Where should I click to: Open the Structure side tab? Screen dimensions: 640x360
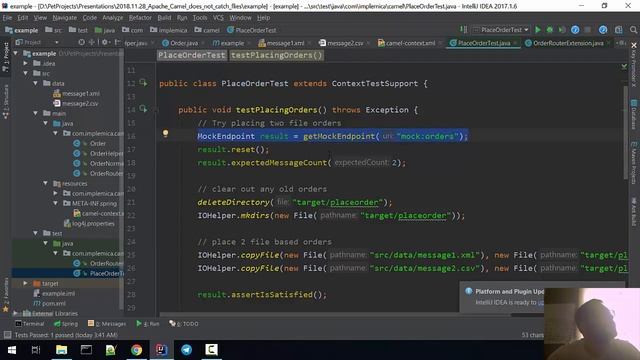click(x=6, y=102)
